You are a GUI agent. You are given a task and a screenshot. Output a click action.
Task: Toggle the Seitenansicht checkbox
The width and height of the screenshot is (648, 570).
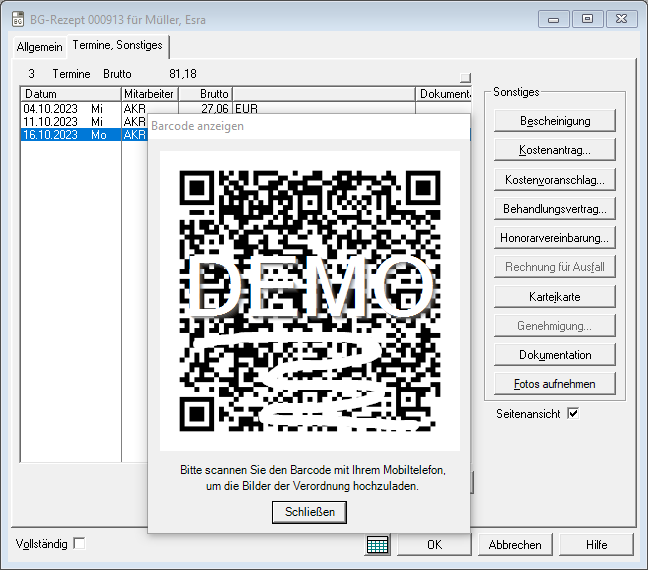573,413
